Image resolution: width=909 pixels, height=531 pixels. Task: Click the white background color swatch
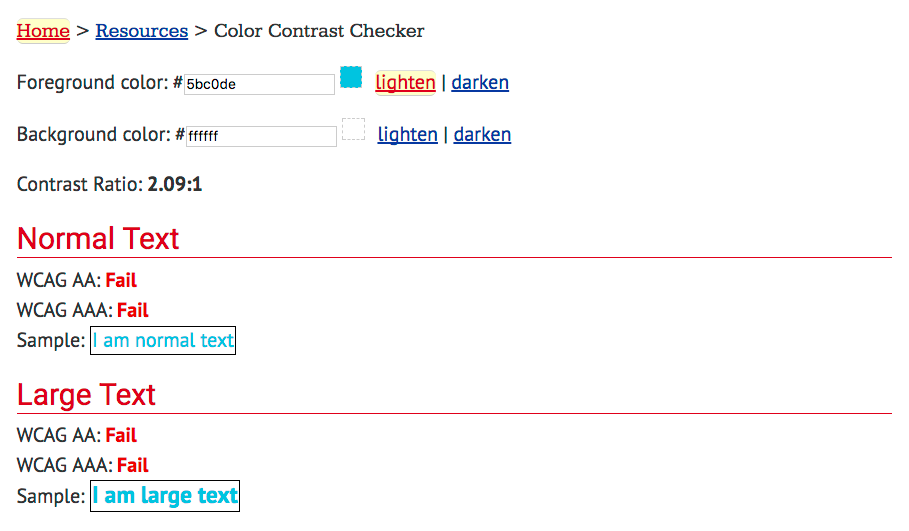pos(353,129)
